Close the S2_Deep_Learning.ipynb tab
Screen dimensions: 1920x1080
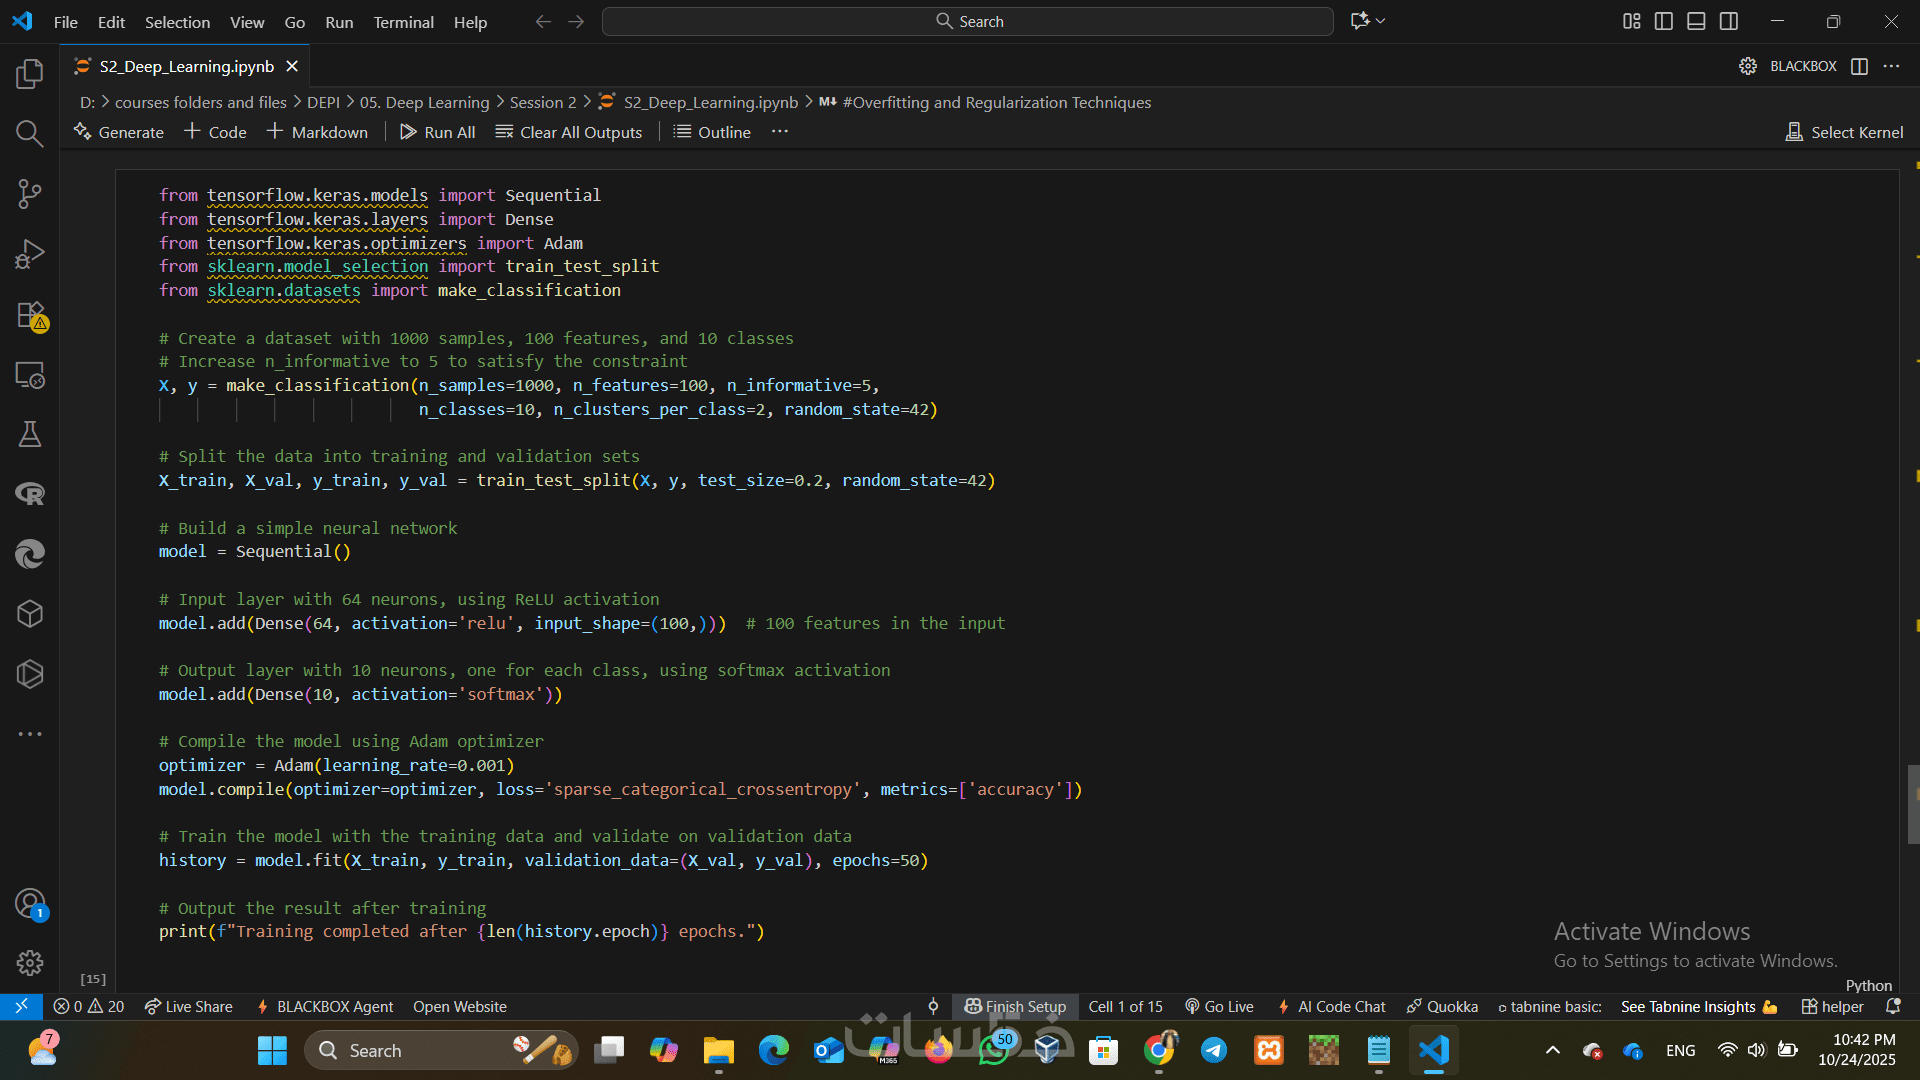pos(292,66)
